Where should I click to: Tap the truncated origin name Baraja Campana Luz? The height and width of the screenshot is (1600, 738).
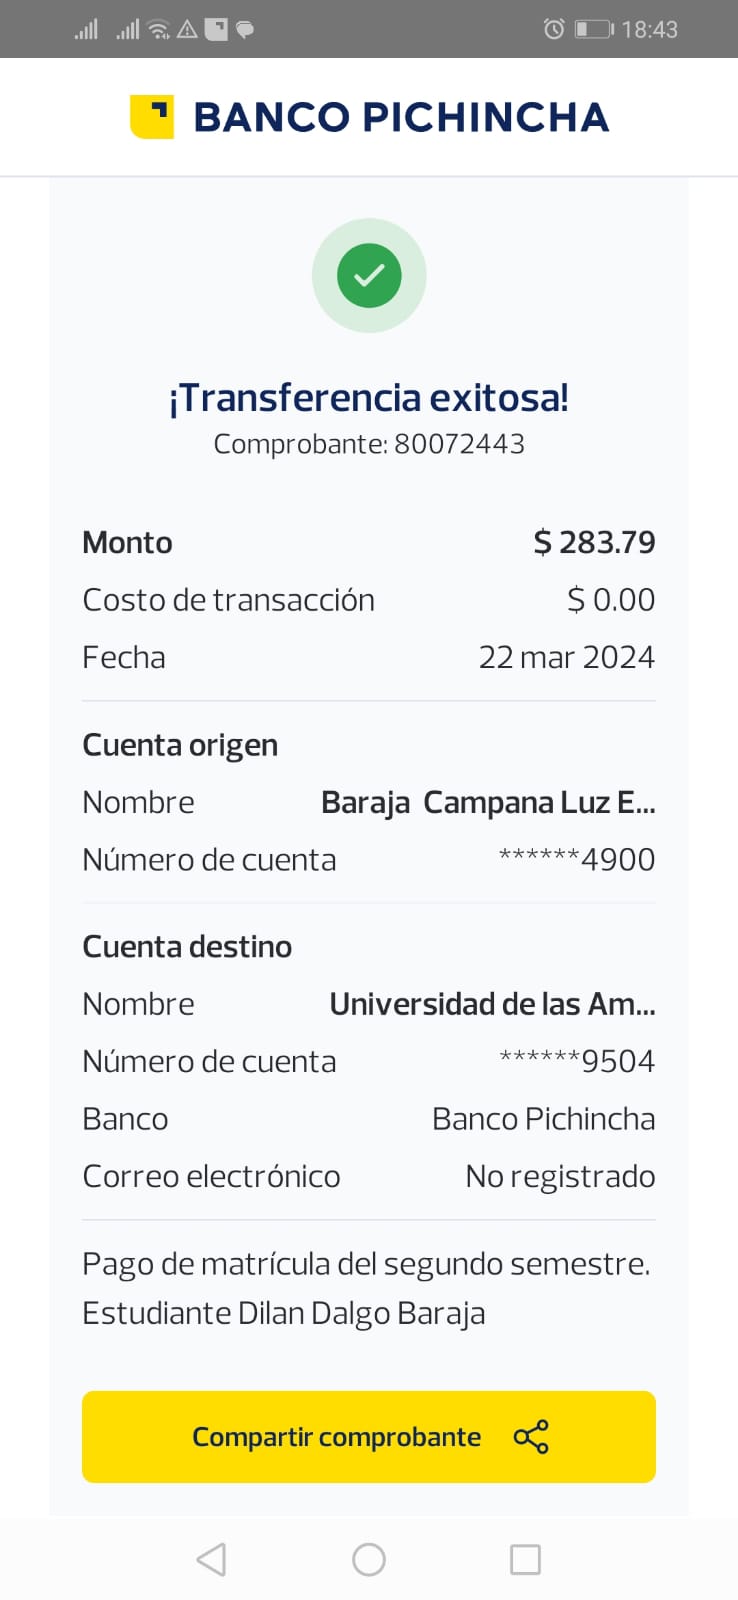(488, 803)
